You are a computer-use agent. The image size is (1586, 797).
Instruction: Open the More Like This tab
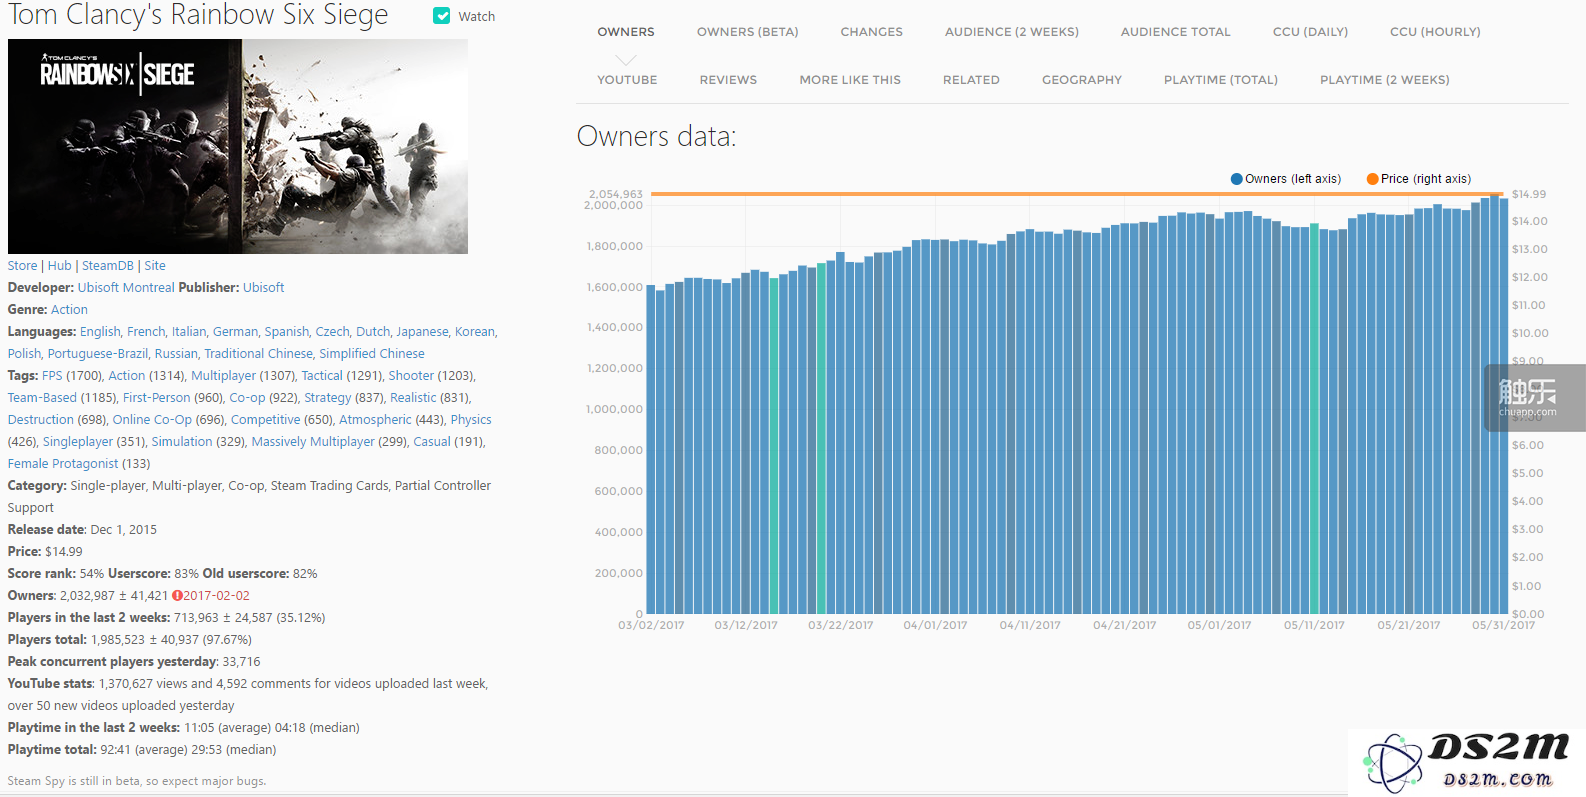point(850,80)
